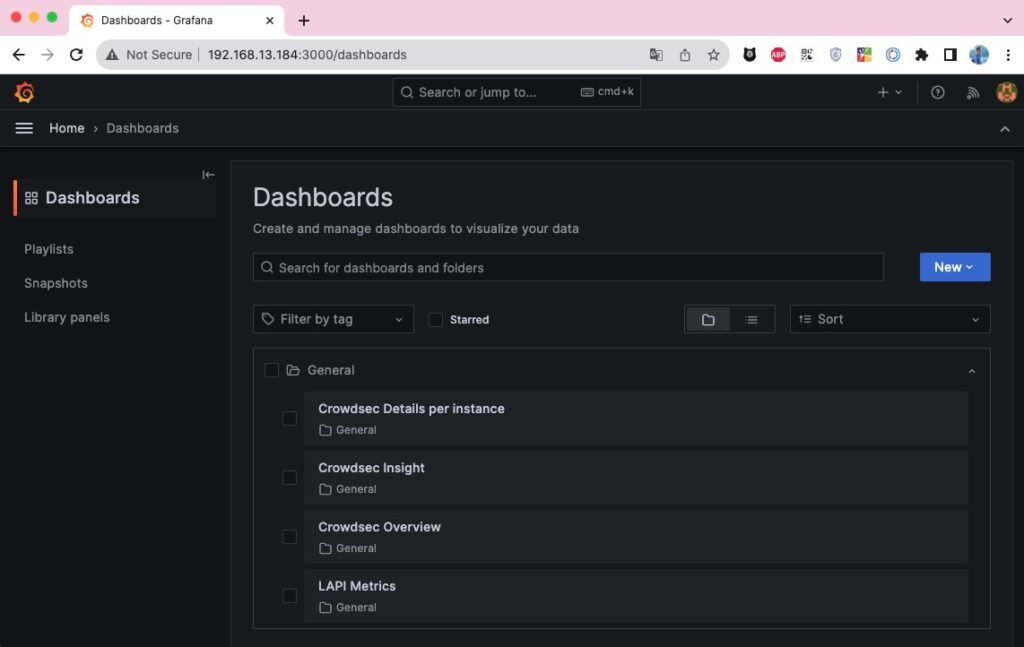Open the Adblock Plus extension icon

click(x=778, y=55)
